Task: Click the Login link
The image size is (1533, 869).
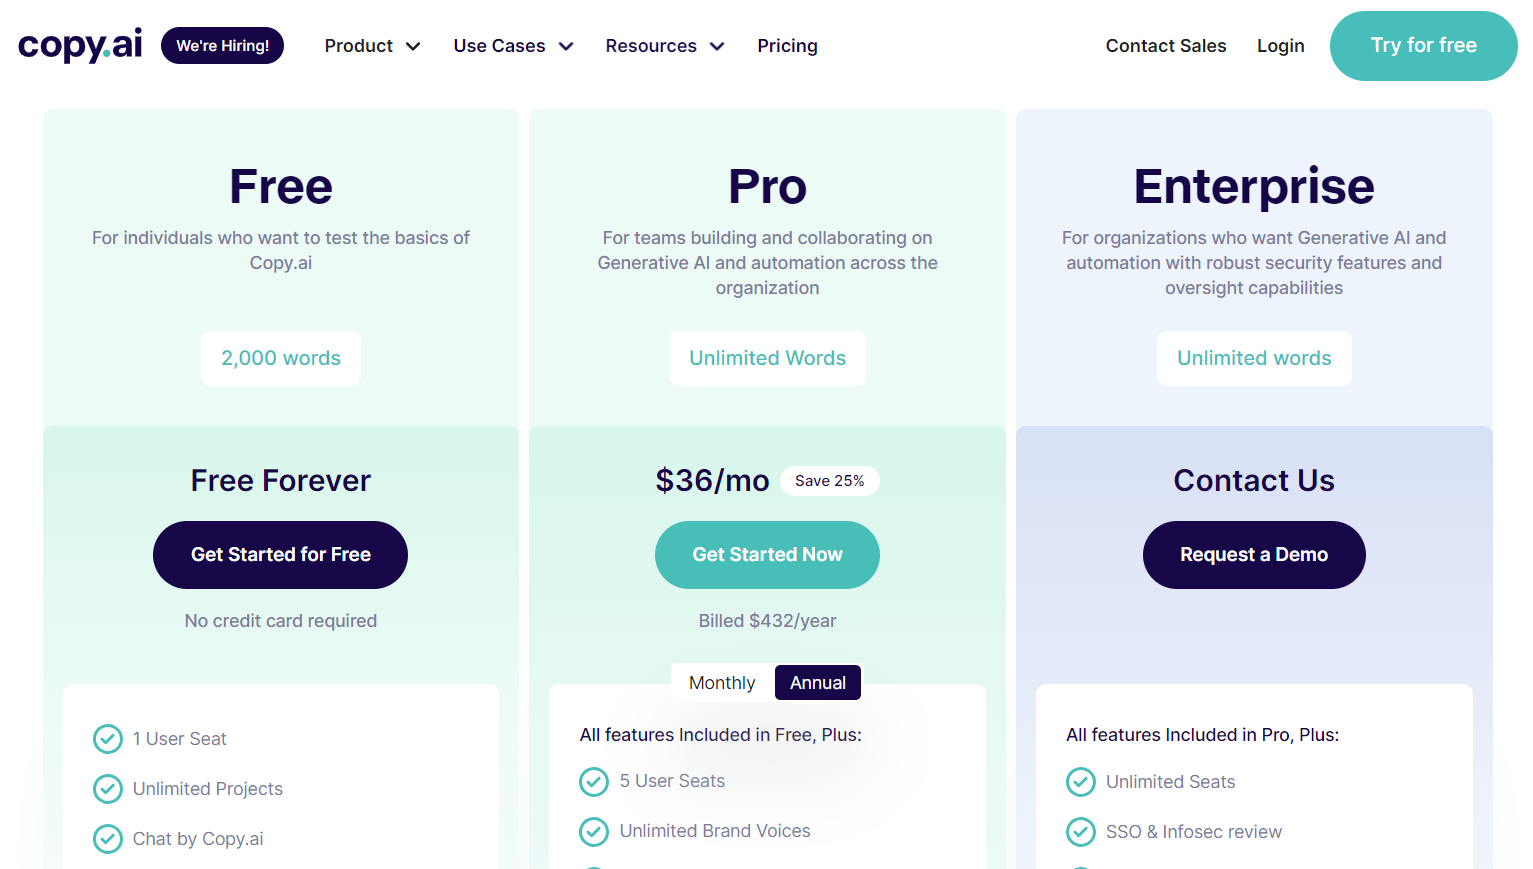Action: coord(1280,46)
